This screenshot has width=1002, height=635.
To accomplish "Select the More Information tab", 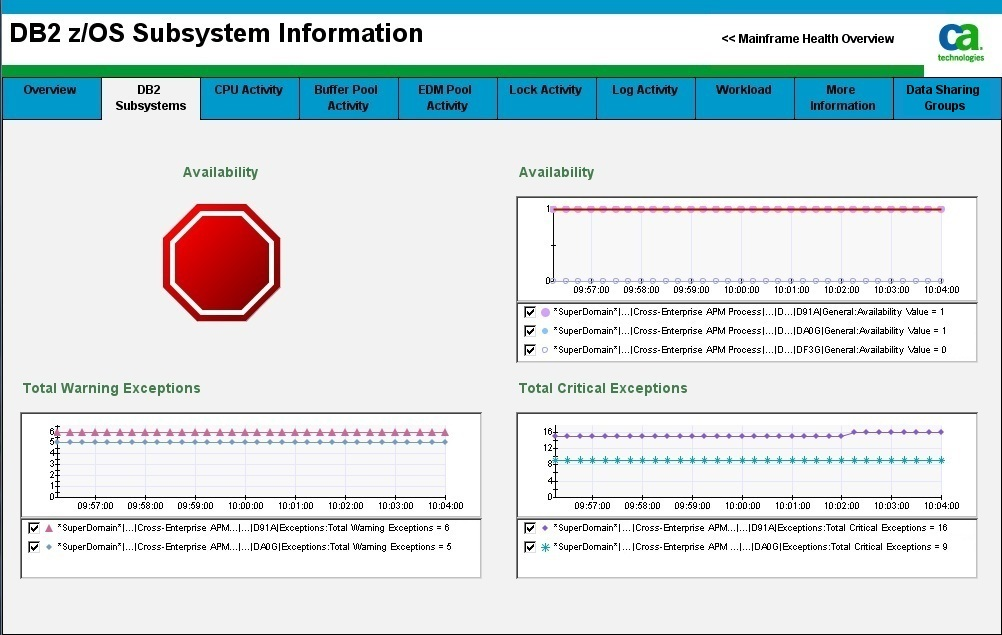I will coord(844,98).
